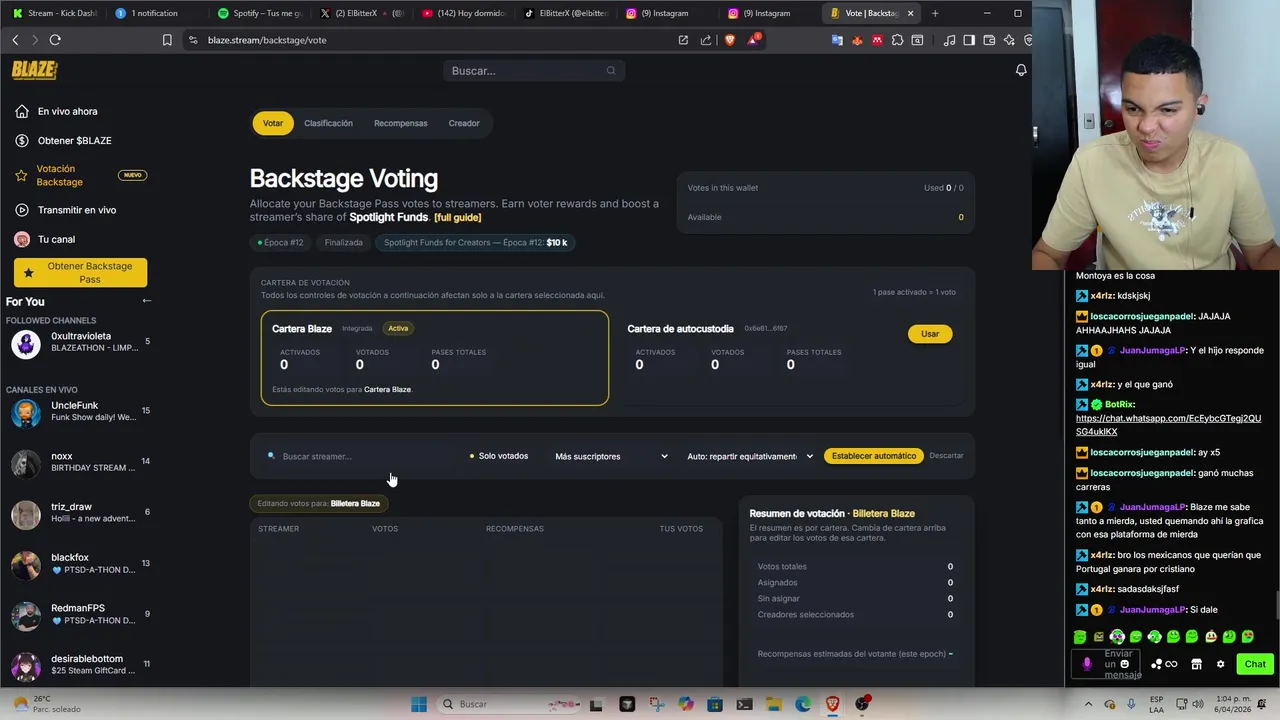Open Brave Leo AI sparkle icon
Screen dimensions: 1280x720
[1009, 40]
